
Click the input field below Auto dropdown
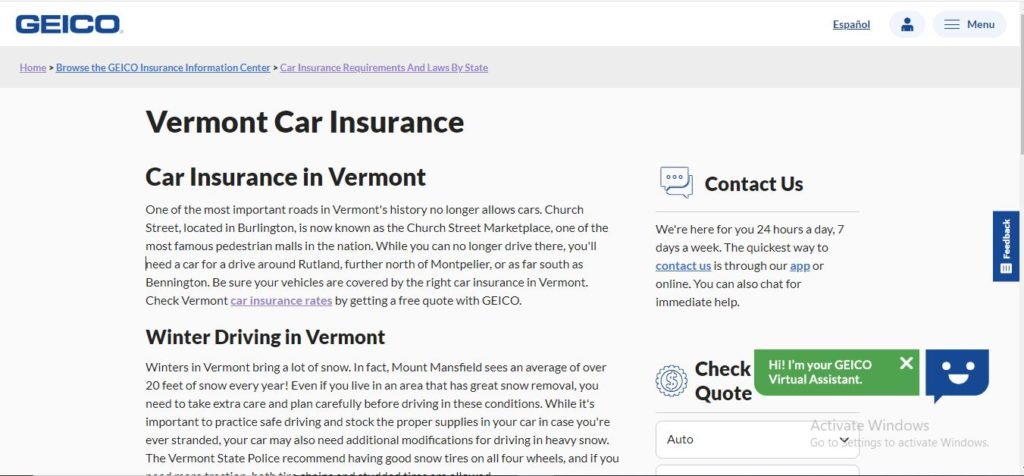coord(757,470)
